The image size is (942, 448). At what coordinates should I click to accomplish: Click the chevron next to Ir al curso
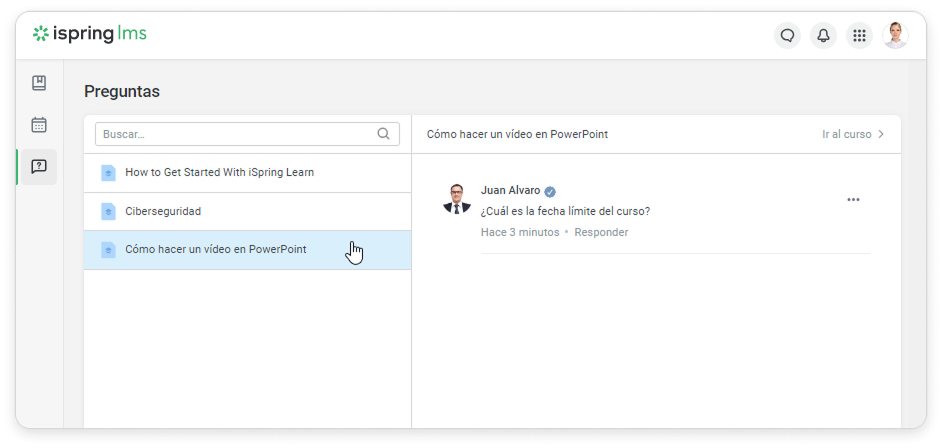pyautogui.click(x=881, y=134)
